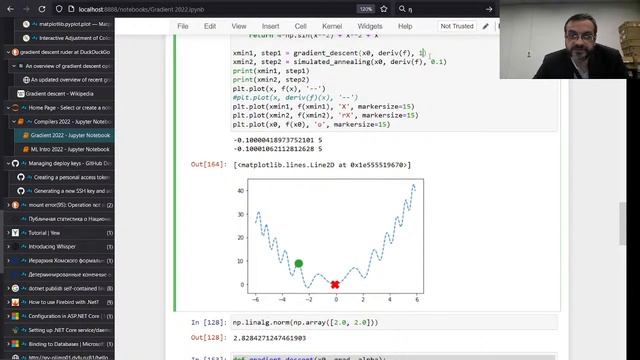Click GitHub favicon on Generating a new SSH key tab

point(21,191)
